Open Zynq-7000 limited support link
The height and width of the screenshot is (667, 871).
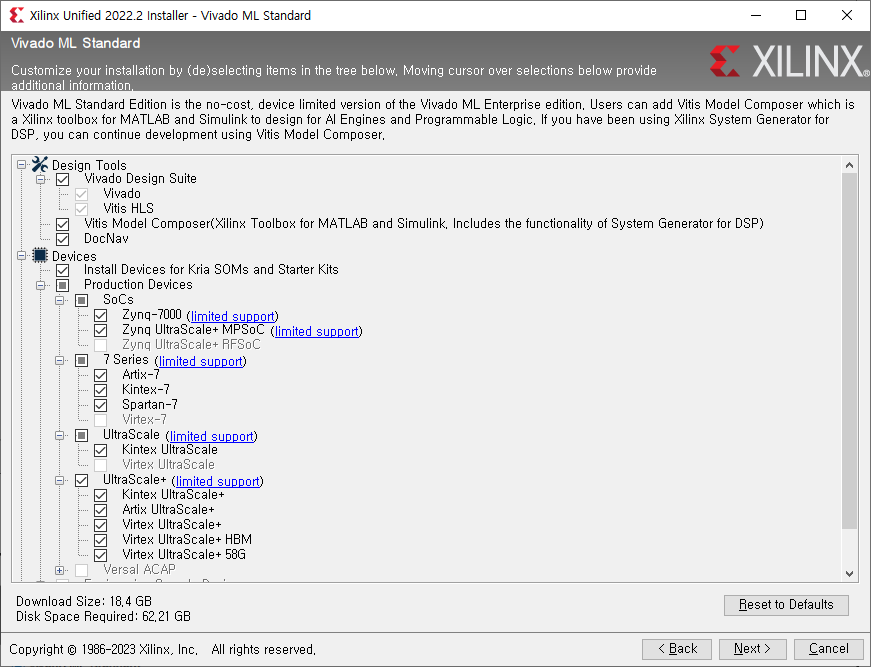233,316
